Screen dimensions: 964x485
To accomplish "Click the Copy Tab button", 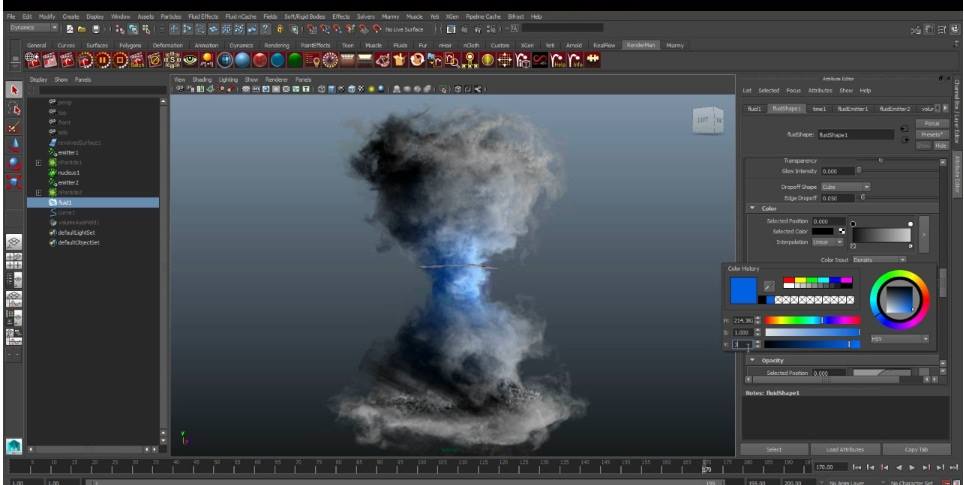I will click(x=916, y=449).
